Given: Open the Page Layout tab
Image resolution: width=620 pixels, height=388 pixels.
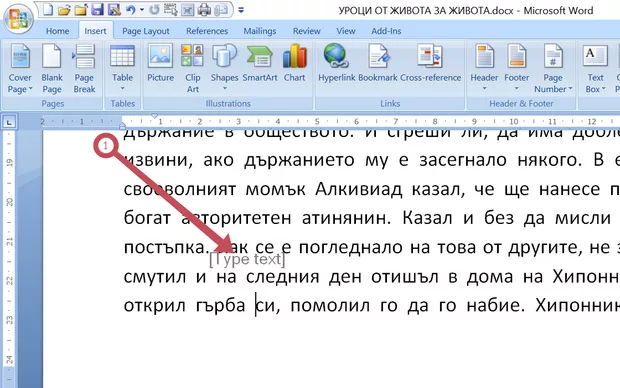Looking at the screenshot, I should click(x=146, y=31).
